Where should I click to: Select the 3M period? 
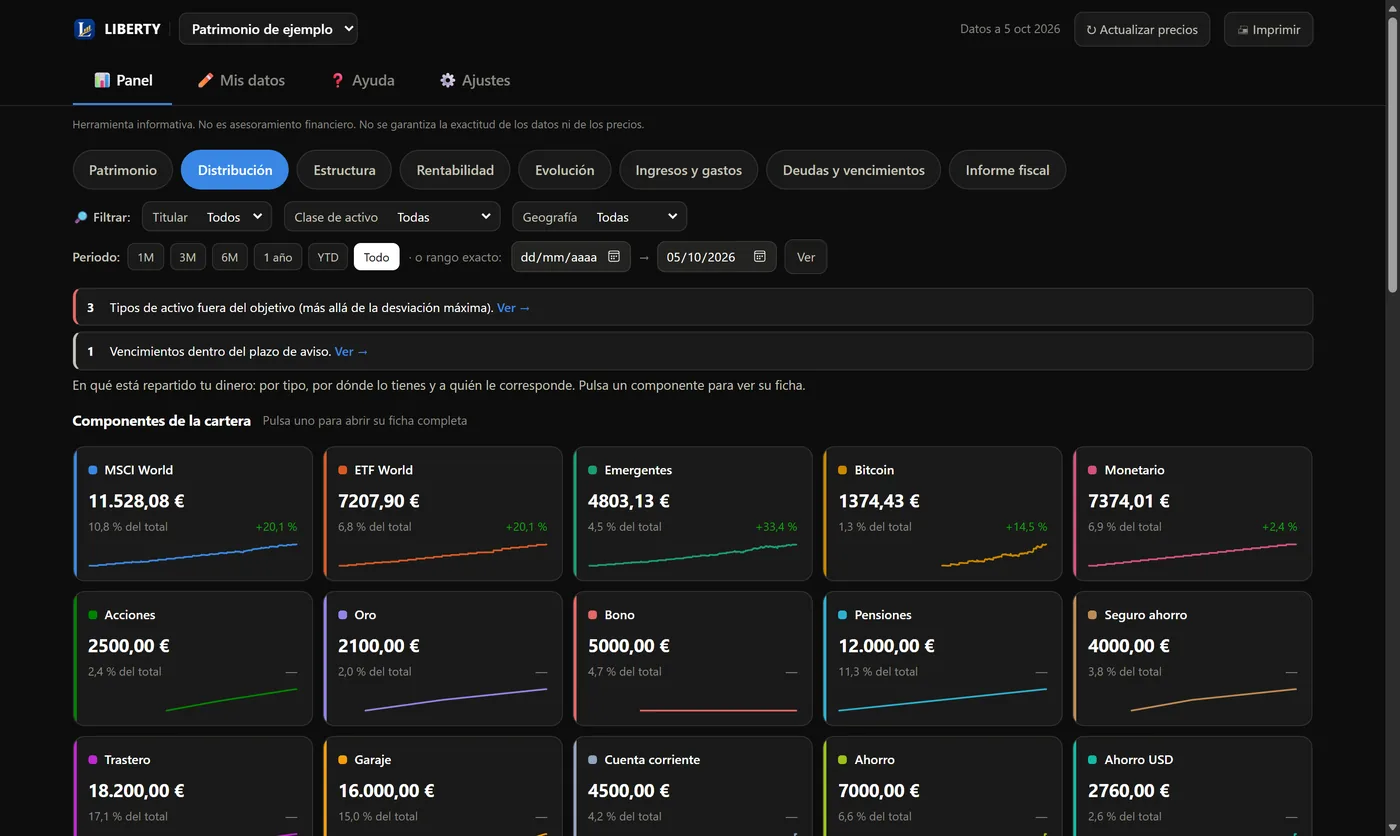pyautogui.click(x=187, y=257)
